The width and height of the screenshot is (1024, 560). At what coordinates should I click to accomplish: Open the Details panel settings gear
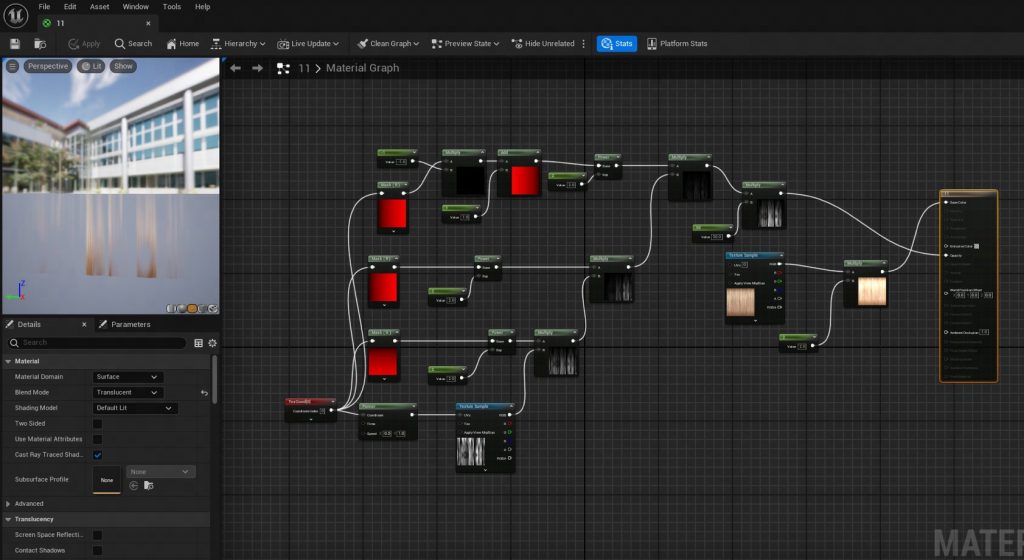click(x=212, y=343)
